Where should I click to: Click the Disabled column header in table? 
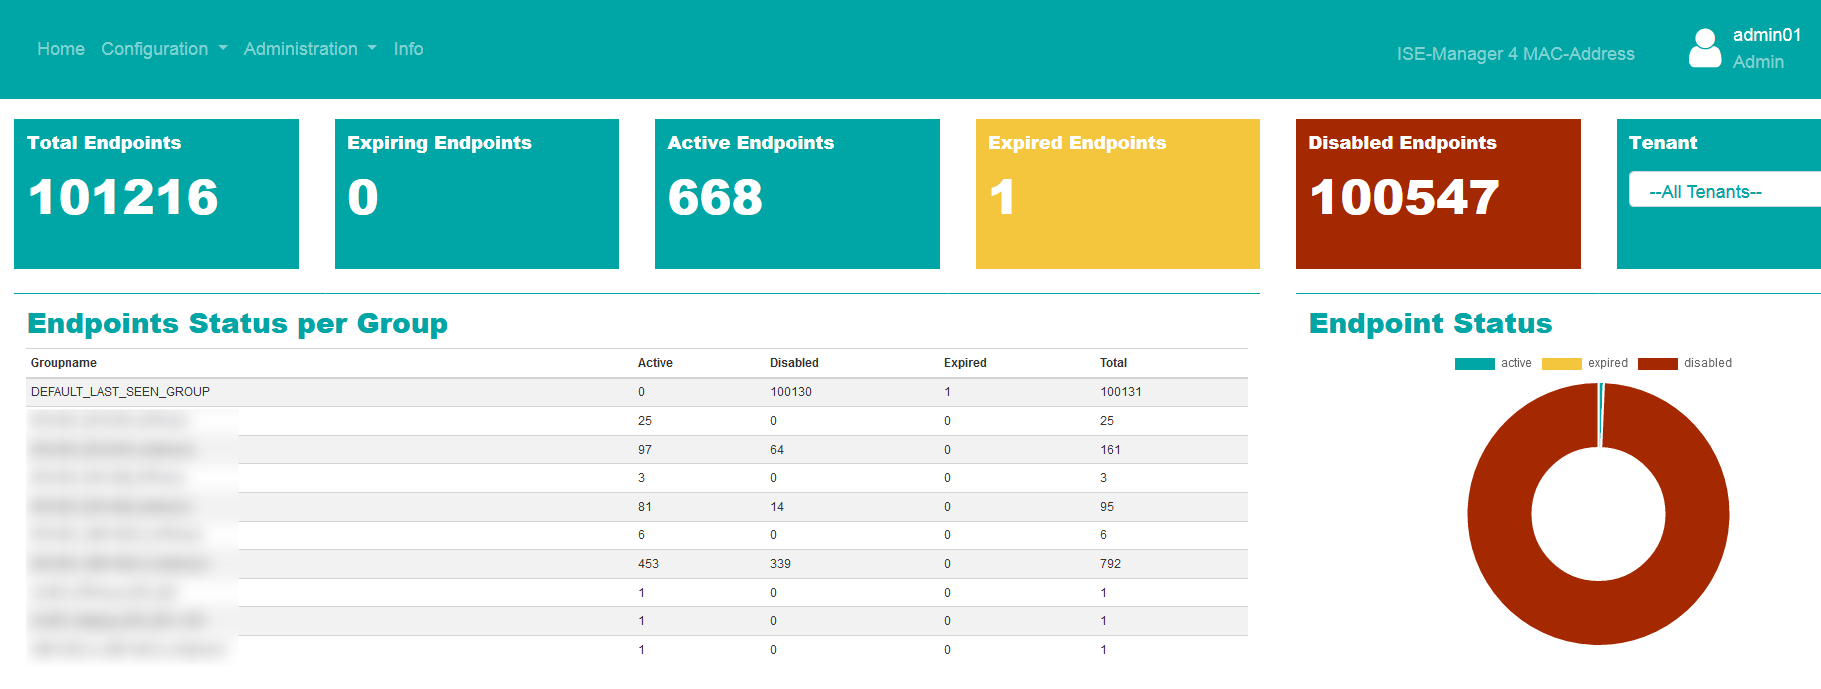(794, 363)
